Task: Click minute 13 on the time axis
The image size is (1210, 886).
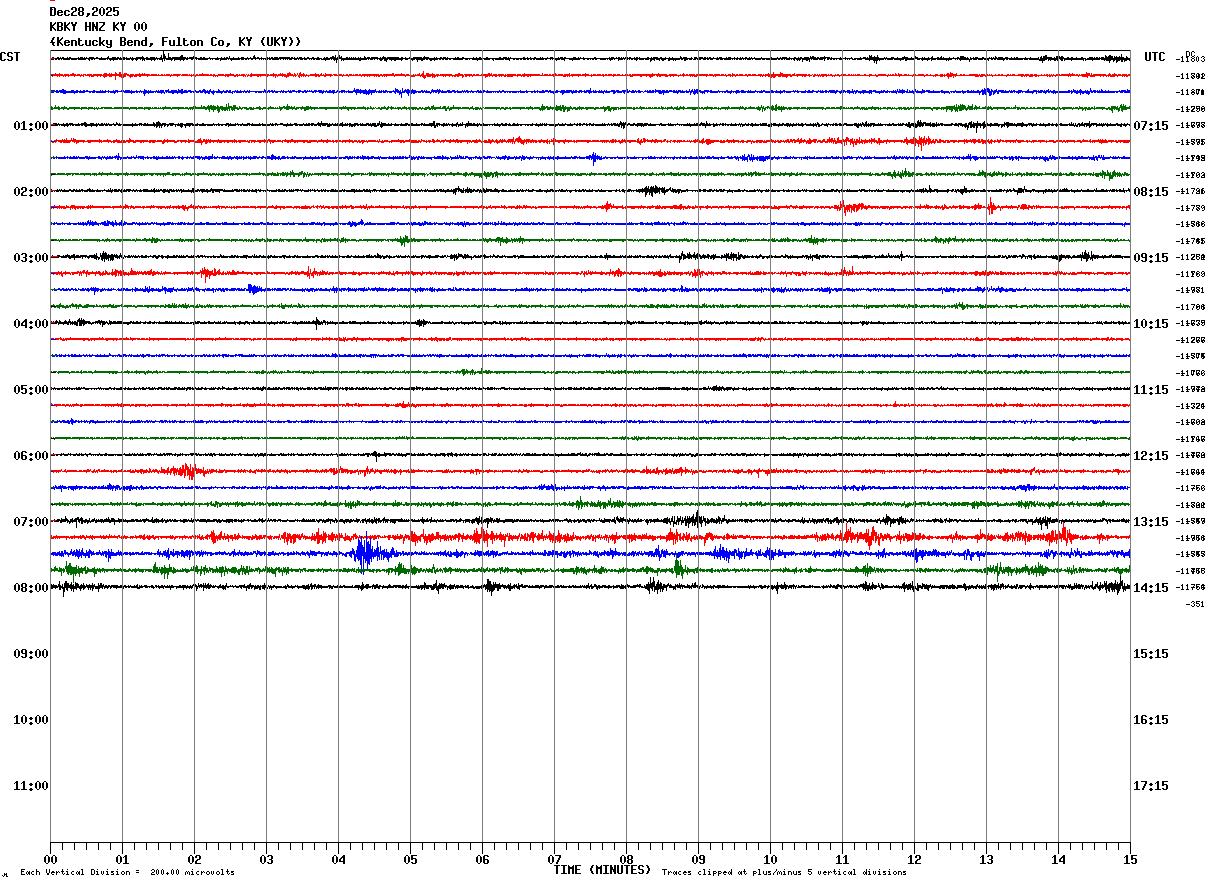Action: pos(986,859)
